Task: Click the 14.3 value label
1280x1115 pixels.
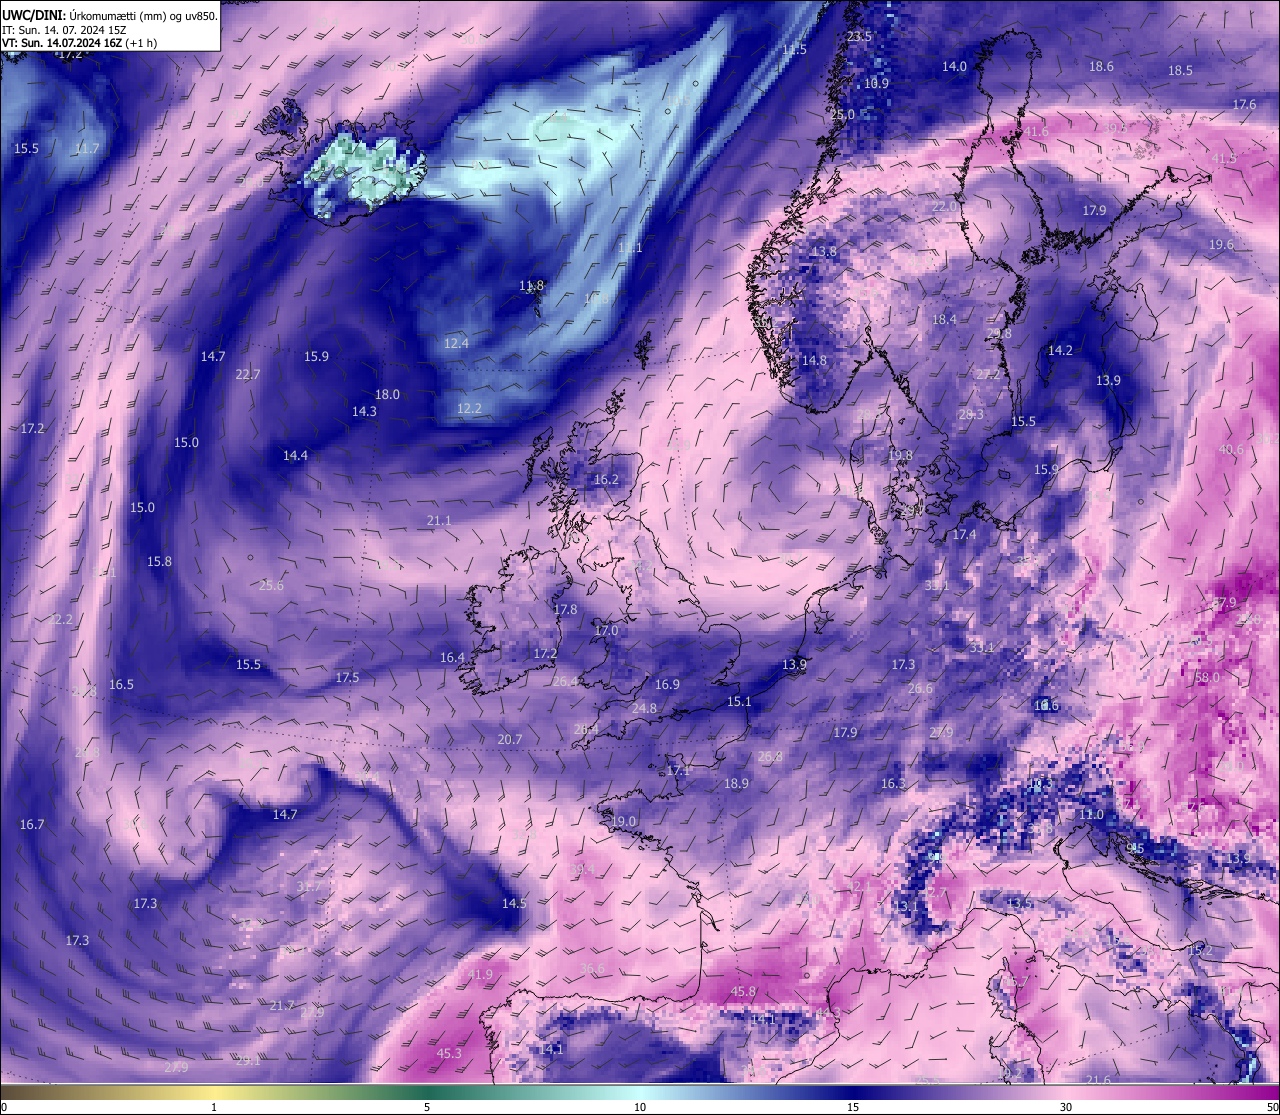Action: [364, 412]
